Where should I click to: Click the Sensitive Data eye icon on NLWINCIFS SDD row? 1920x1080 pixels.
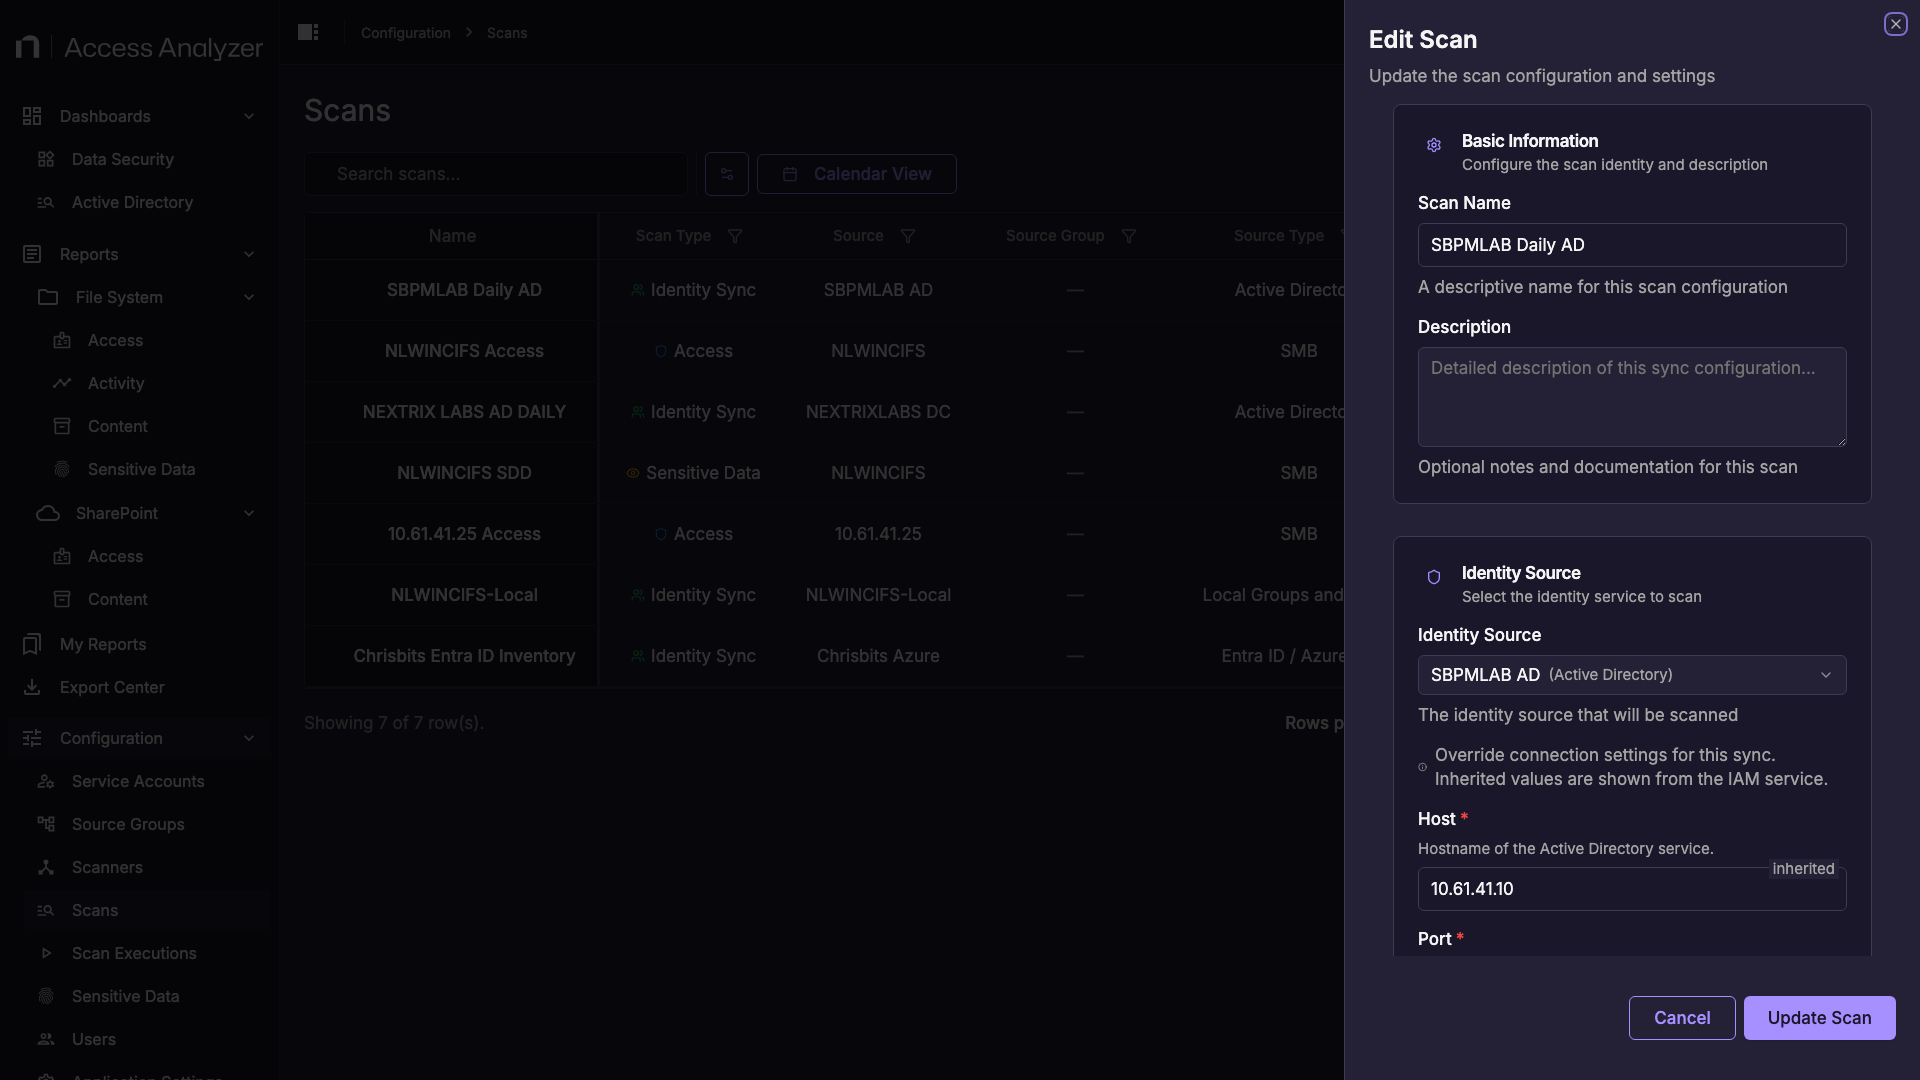click(x=632, y=473)
